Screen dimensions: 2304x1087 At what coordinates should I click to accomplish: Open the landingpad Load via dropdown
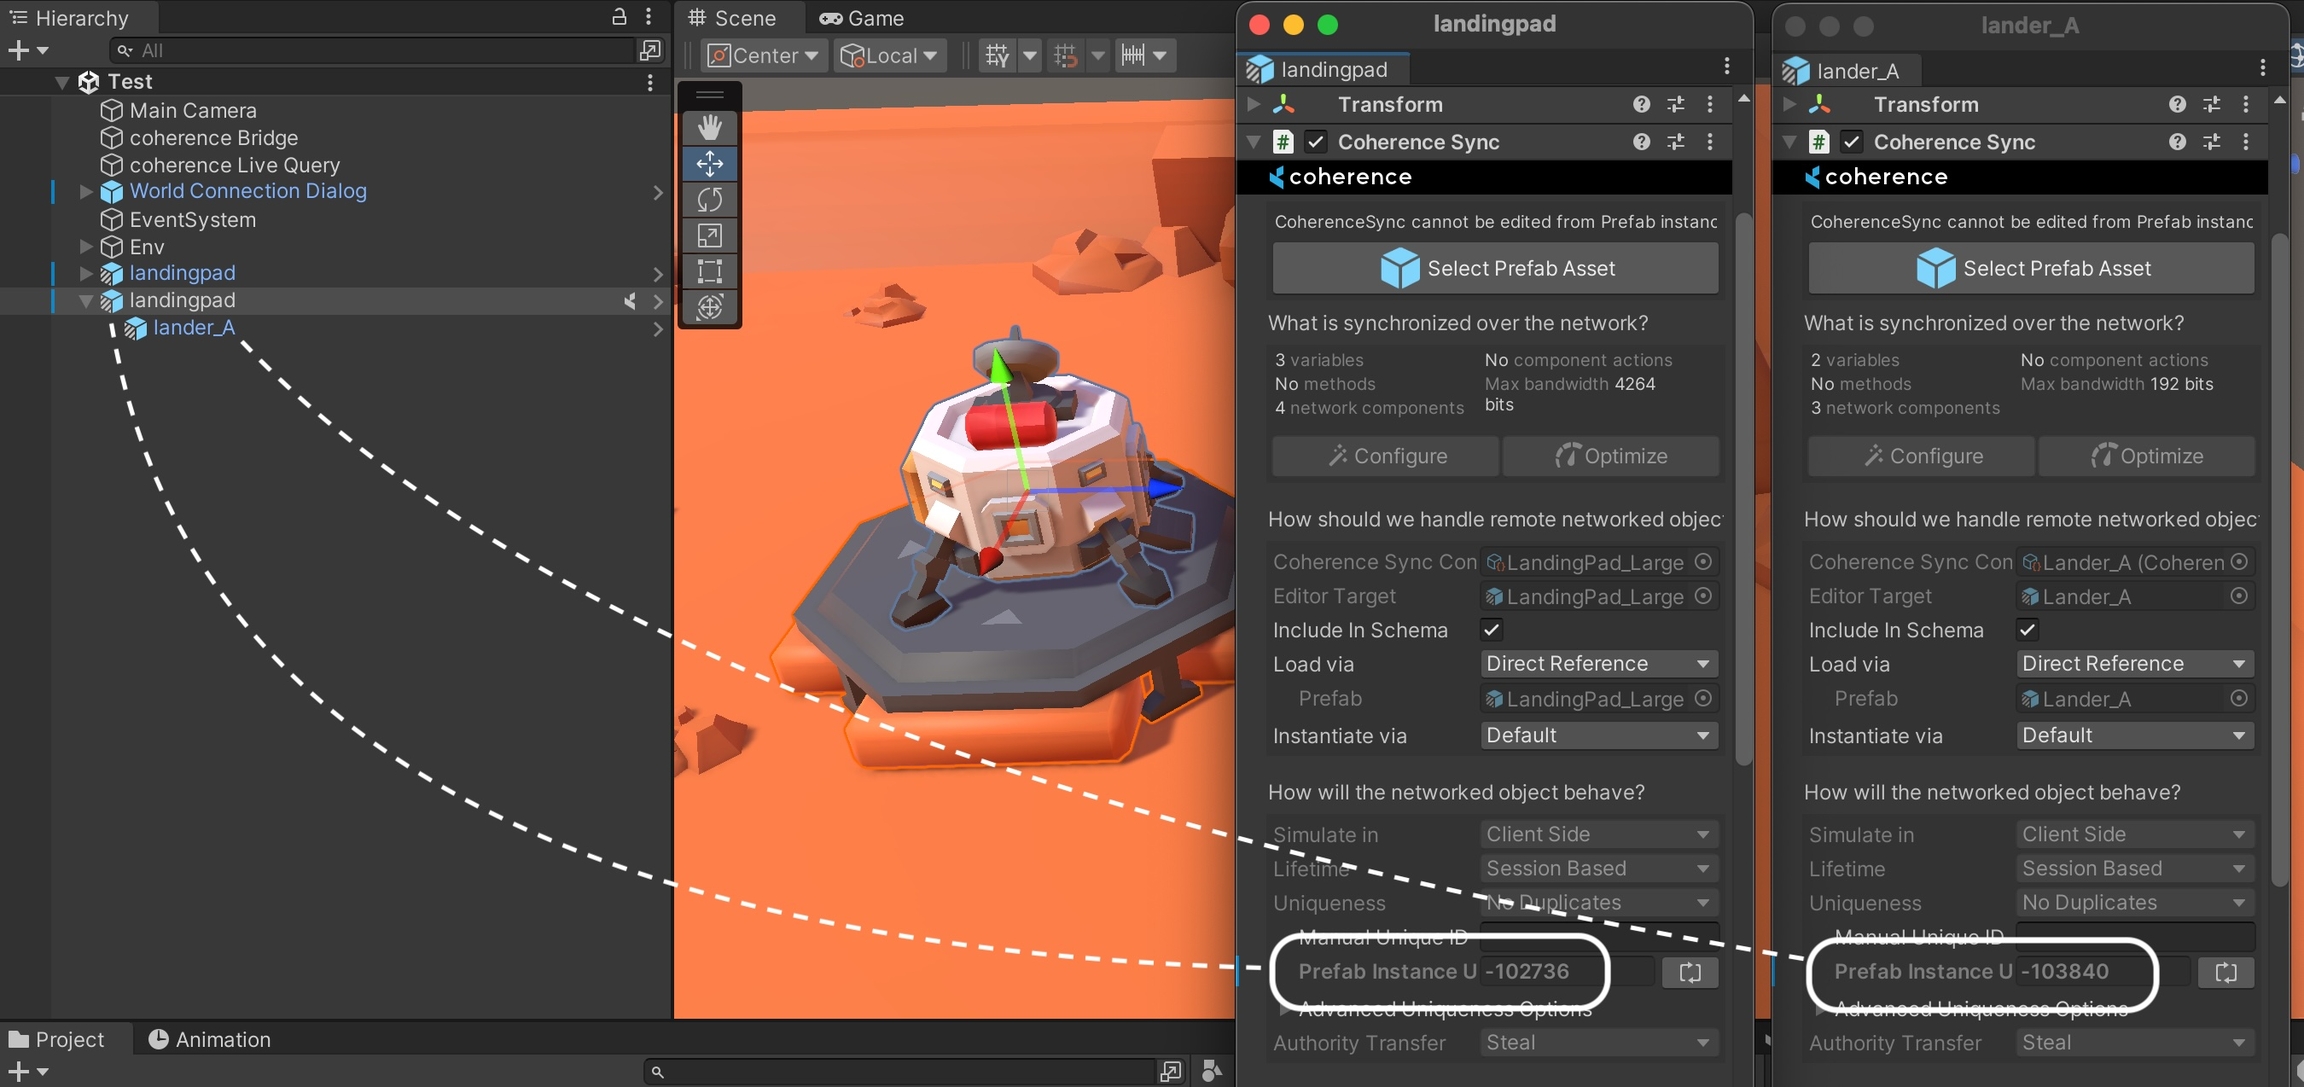tap(1597, 664)
